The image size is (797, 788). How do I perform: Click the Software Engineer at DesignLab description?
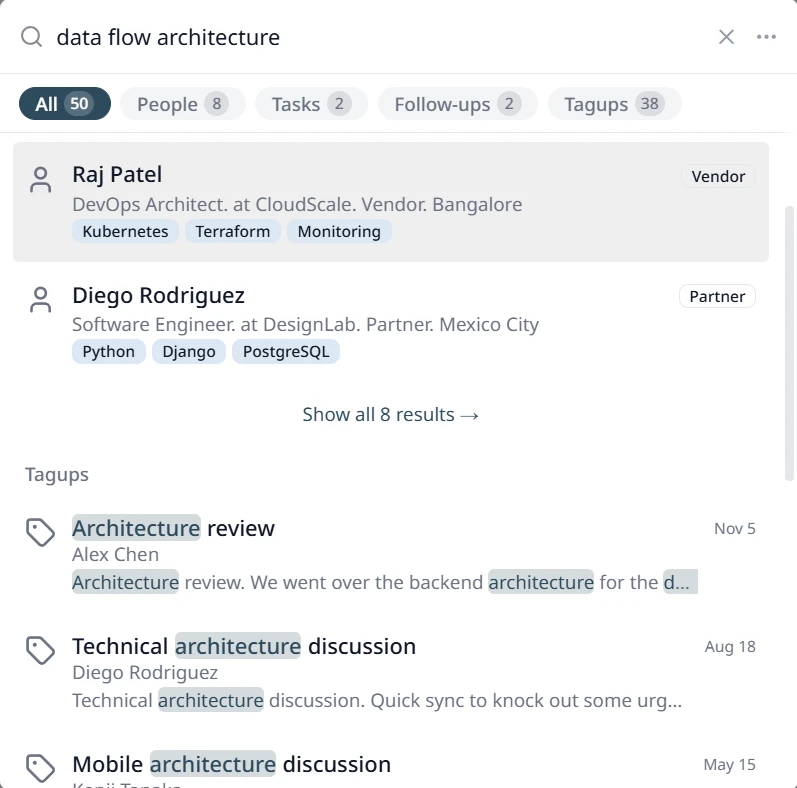click(x=305, y=324)
